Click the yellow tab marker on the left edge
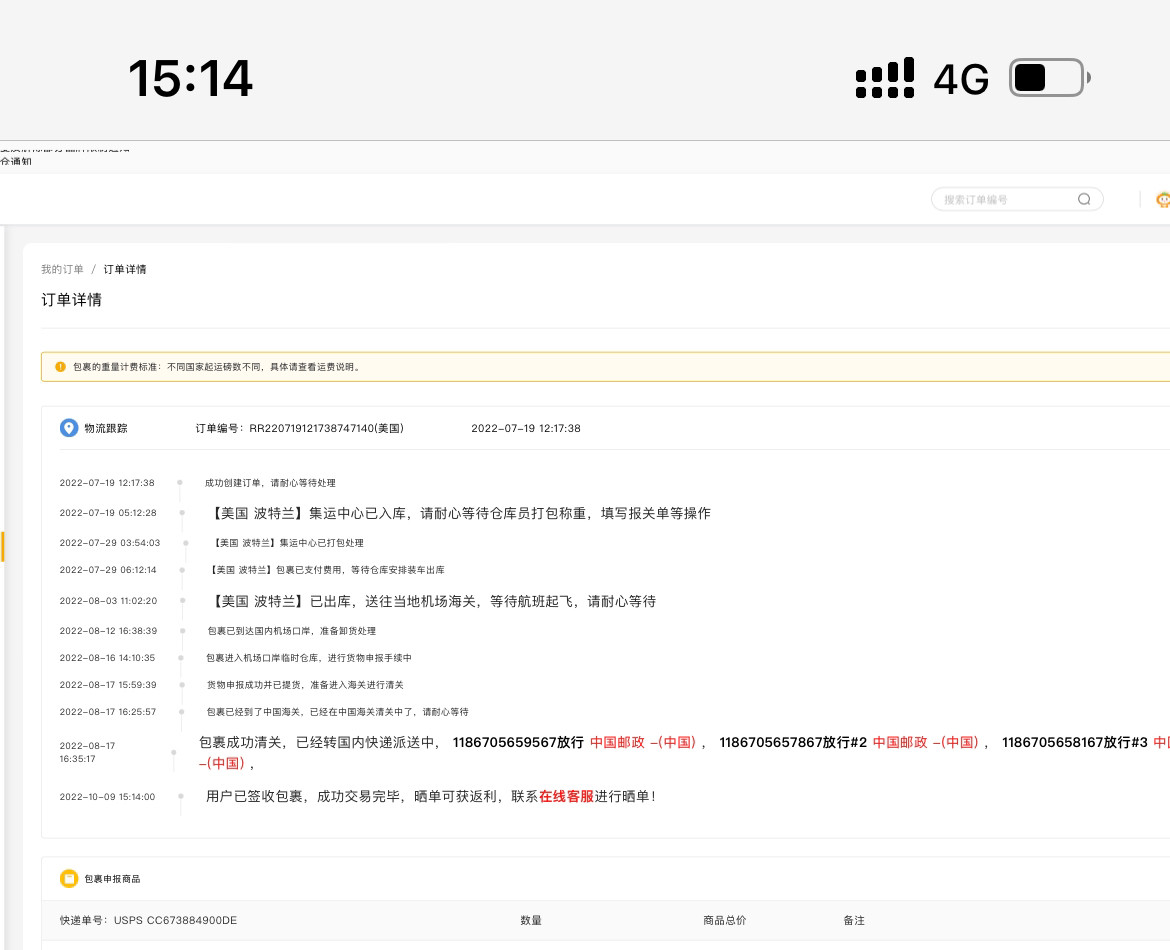 coord(3,547)
